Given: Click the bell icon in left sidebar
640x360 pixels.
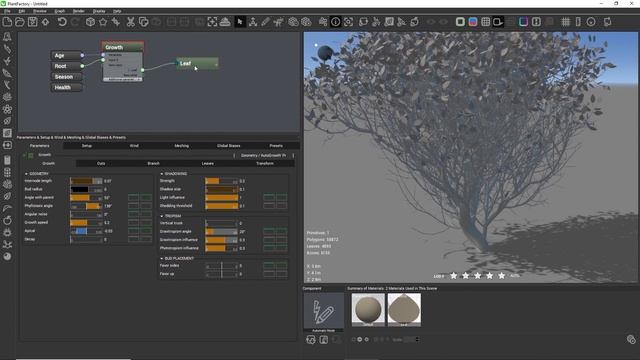Looking at the screenshot, I should (7, 37).
